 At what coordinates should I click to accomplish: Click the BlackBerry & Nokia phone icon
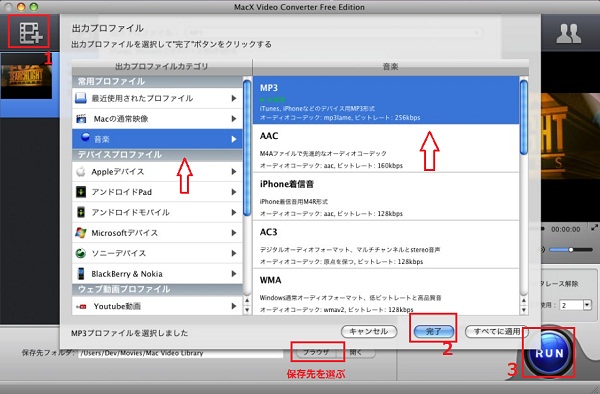tap(81, 274)
